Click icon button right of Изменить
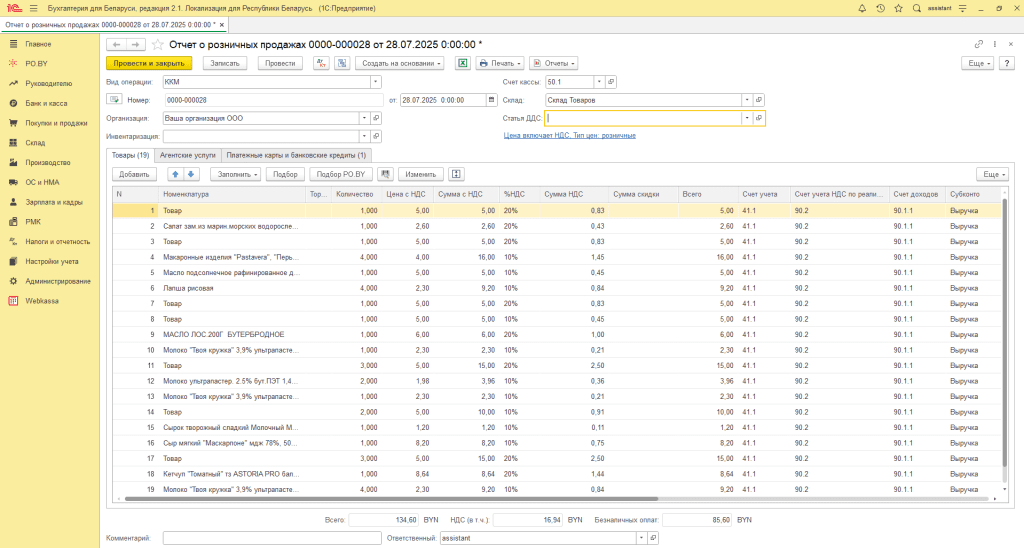The height and width of the screenshot is (548, 1024). pyautogui.click(x=456, y=174)
